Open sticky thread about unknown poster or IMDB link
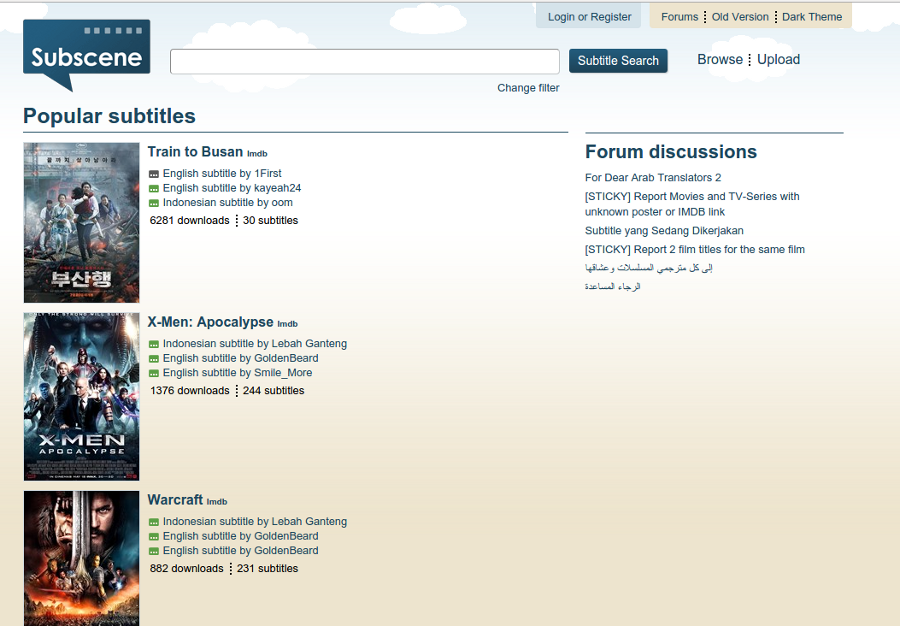900x626 pixels. (692, 204)
